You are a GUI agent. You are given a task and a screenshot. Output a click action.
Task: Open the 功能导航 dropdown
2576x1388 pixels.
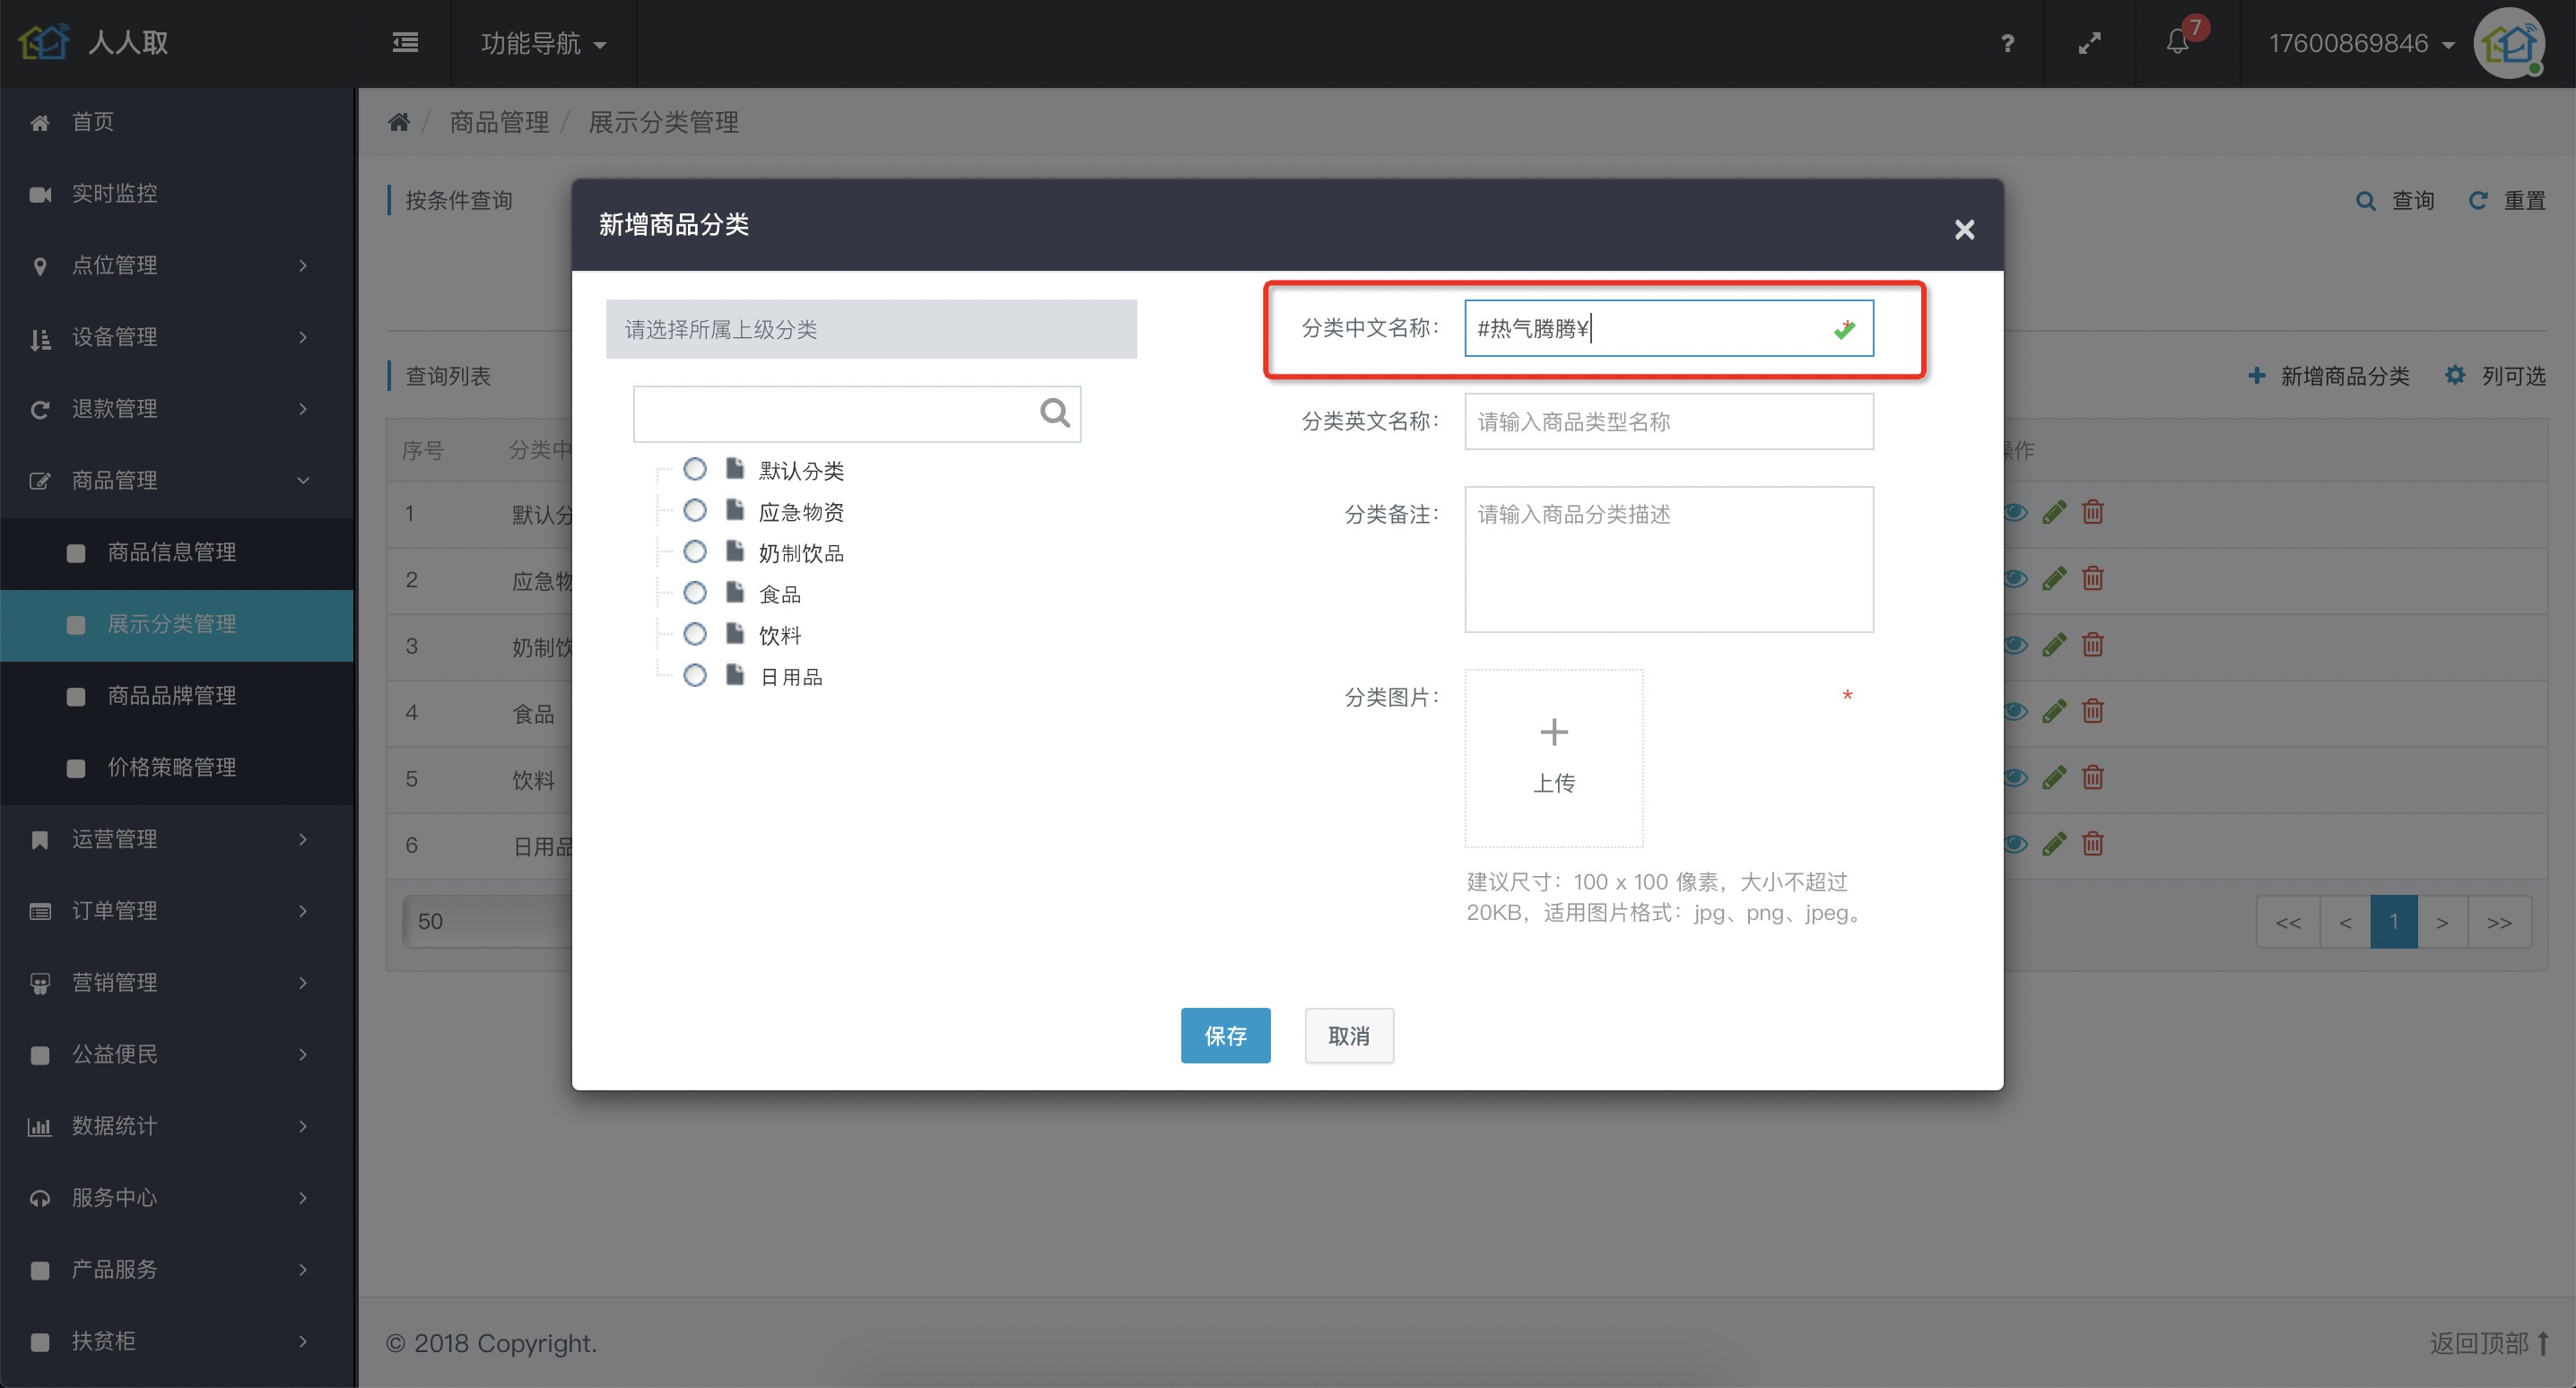click(543, 44)
